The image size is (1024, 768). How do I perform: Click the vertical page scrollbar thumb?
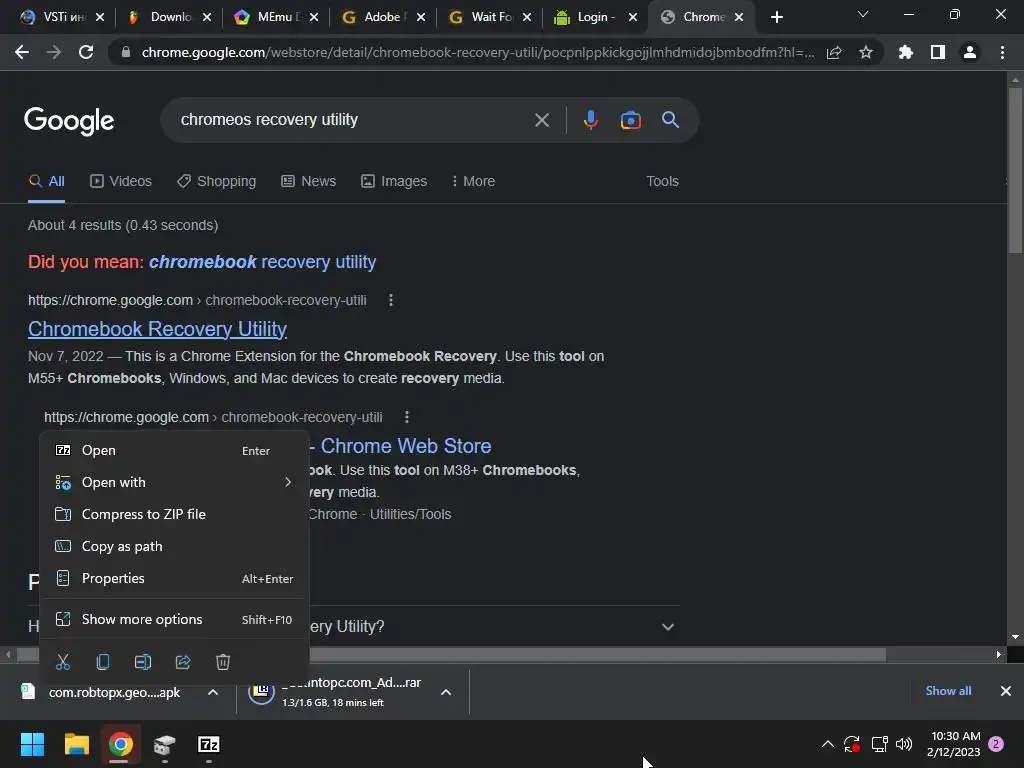pos(1015,170)
